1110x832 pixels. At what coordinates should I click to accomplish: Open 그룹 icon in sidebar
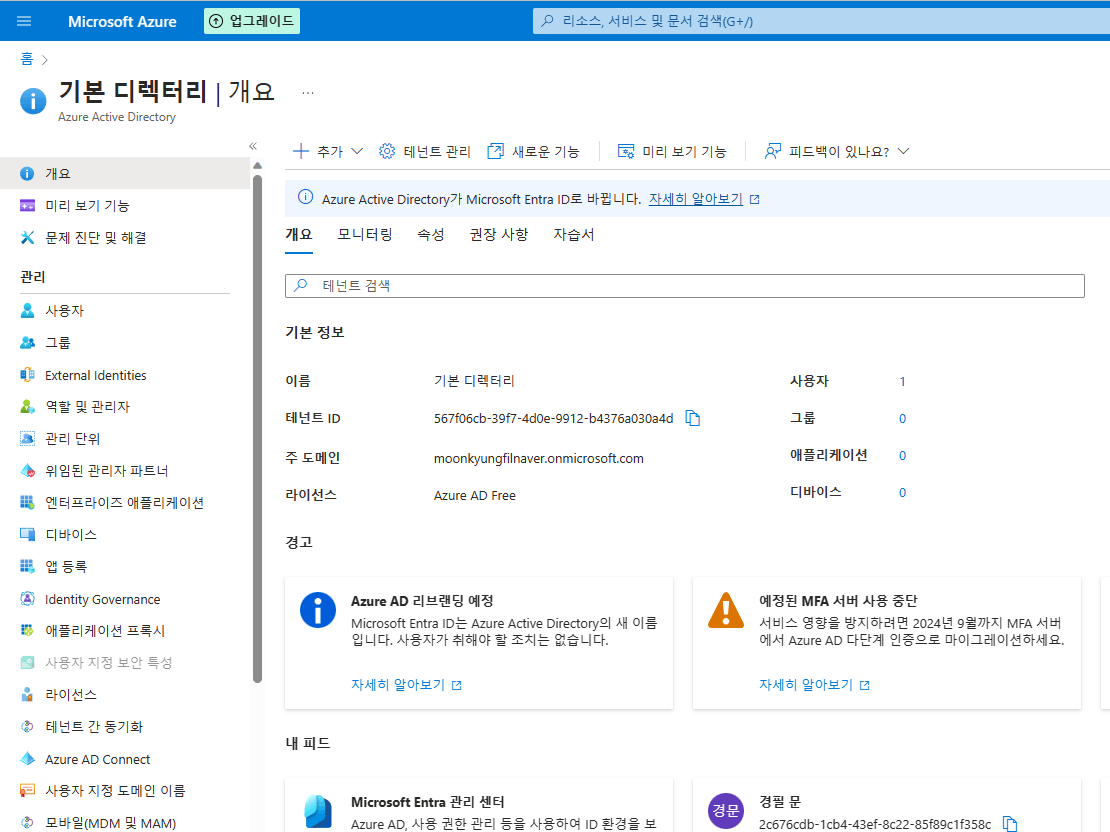tap(28, 343)
